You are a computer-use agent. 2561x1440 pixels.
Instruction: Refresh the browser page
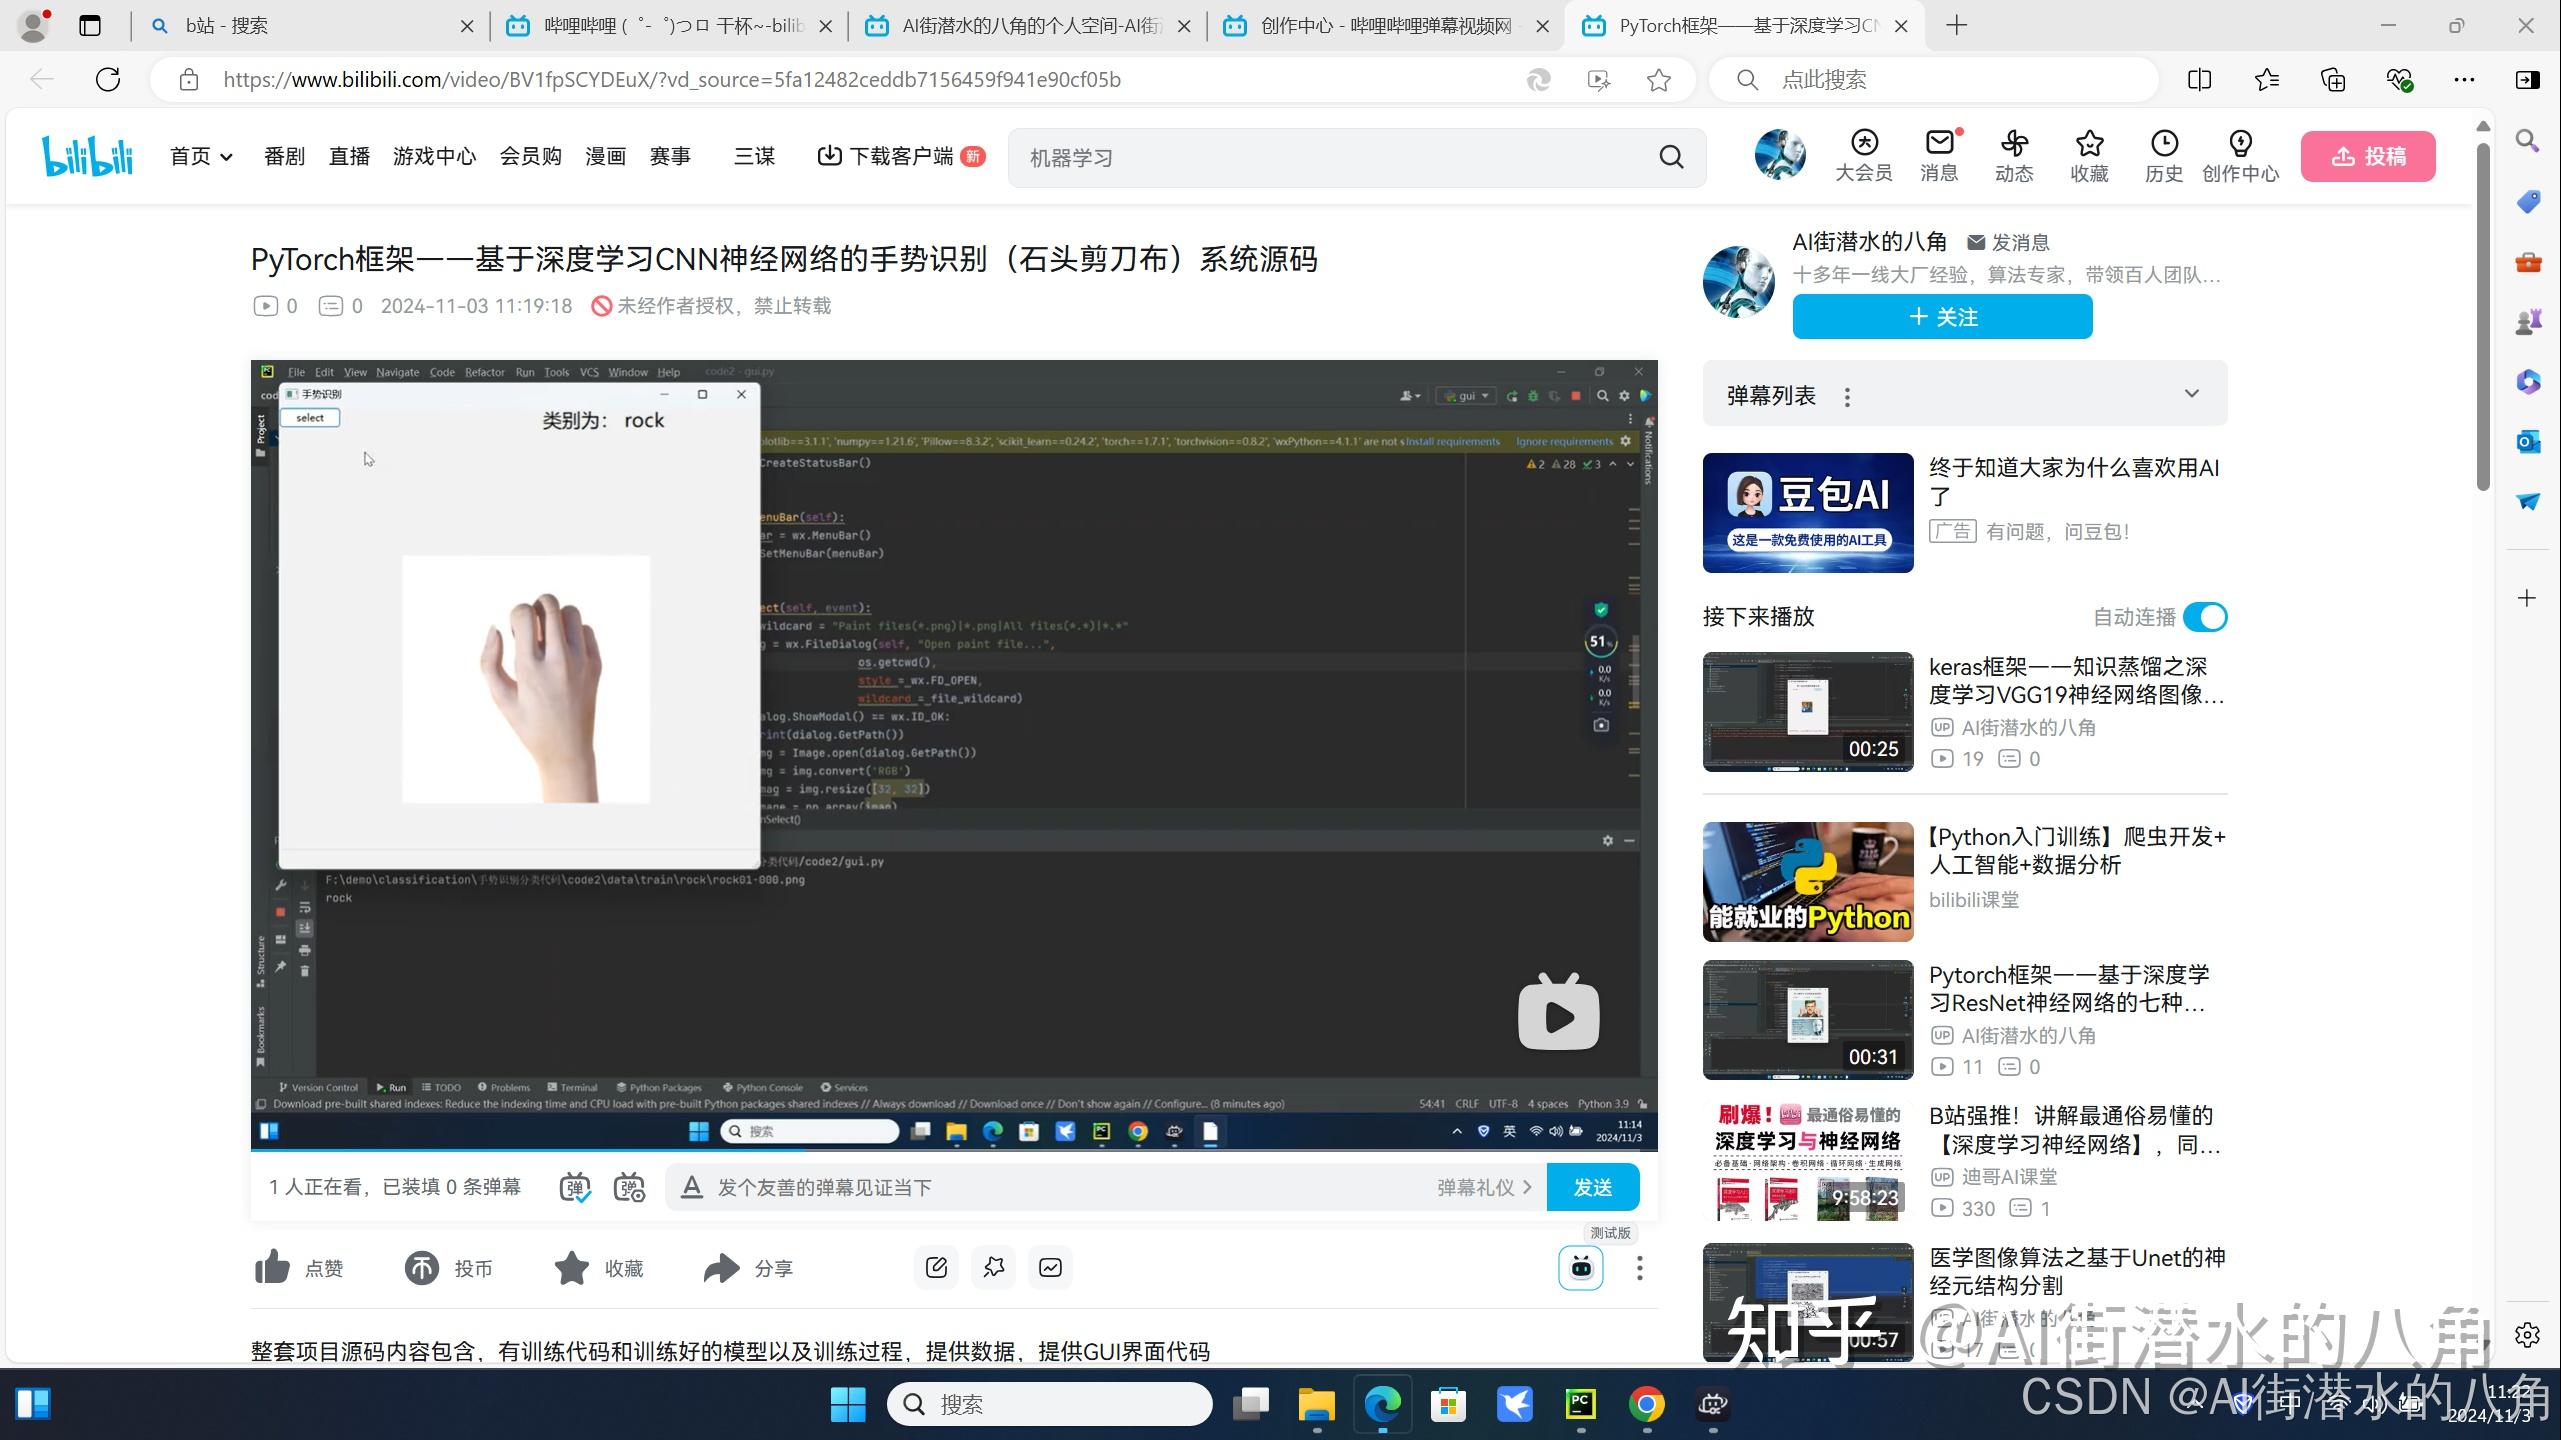(108, 79)
